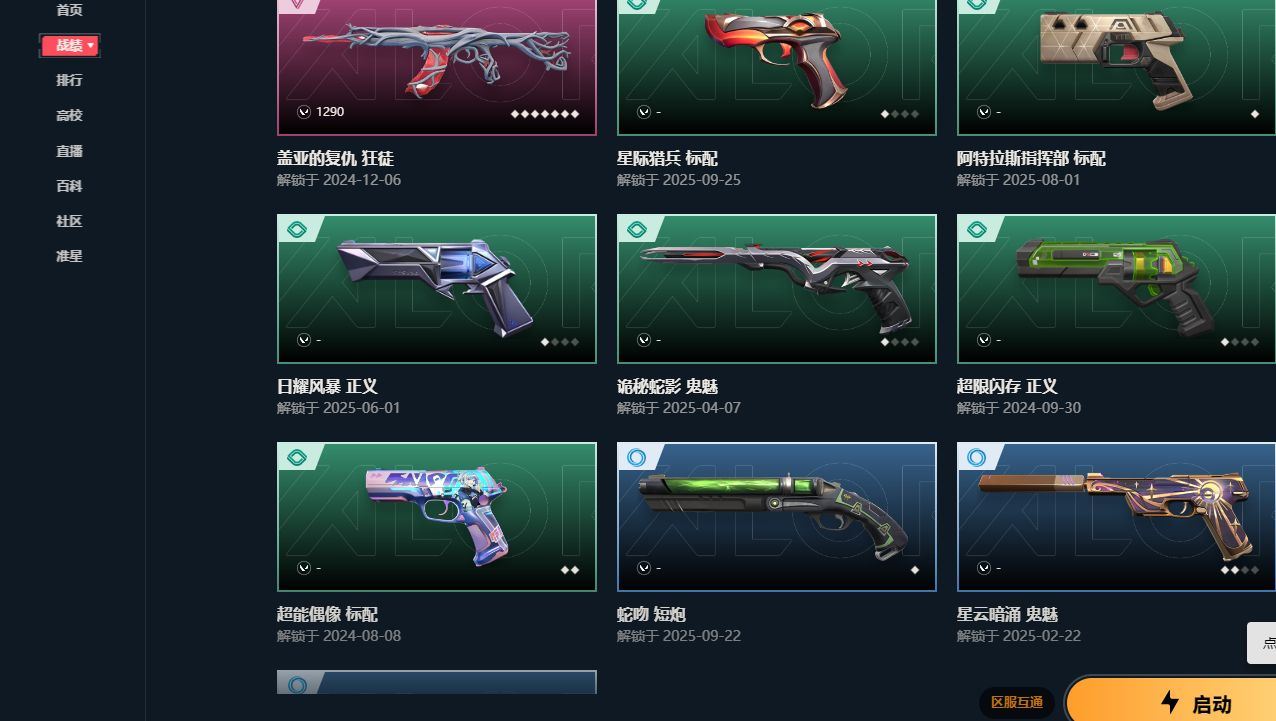Click the 区服互通 button
Screen dimensions: 1276x721
click(x=1017, y=702)
